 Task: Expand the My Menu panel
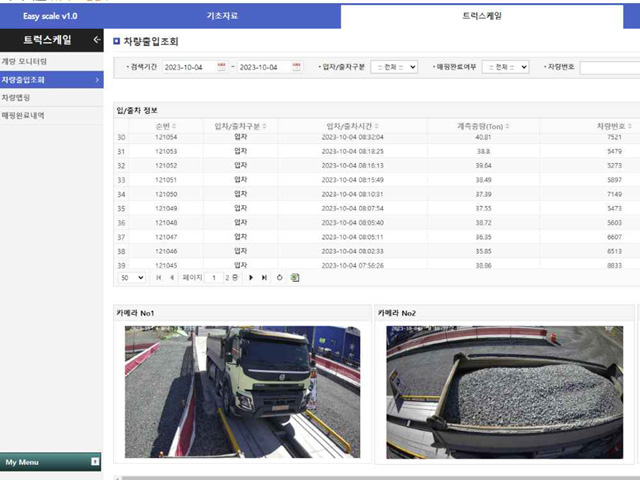pyautogui.click(x=95, y=462)
